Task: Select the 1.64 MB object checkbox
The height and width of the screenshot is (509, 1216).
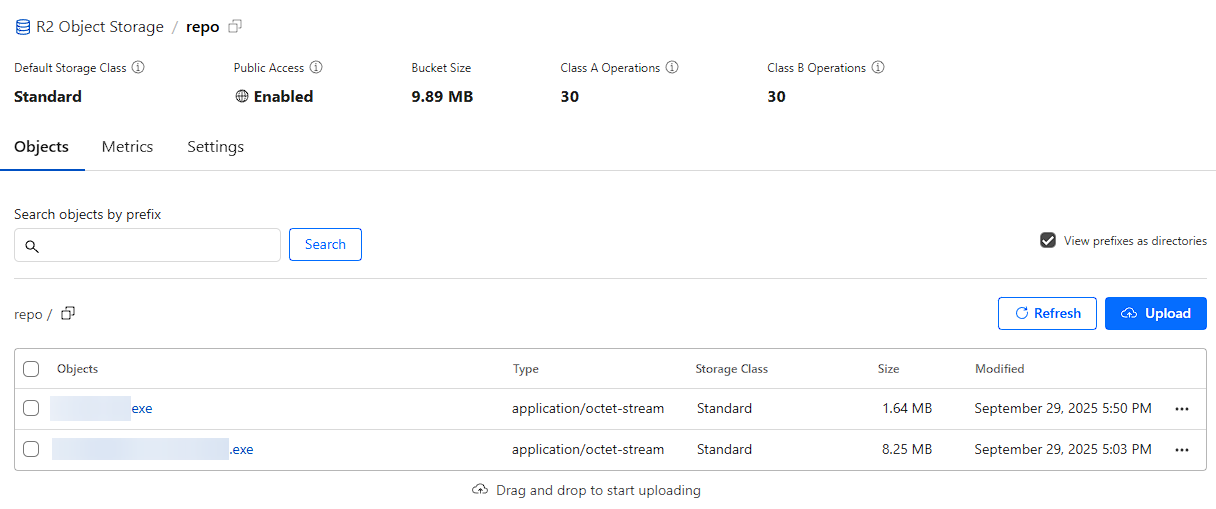Action: (31, 408)
